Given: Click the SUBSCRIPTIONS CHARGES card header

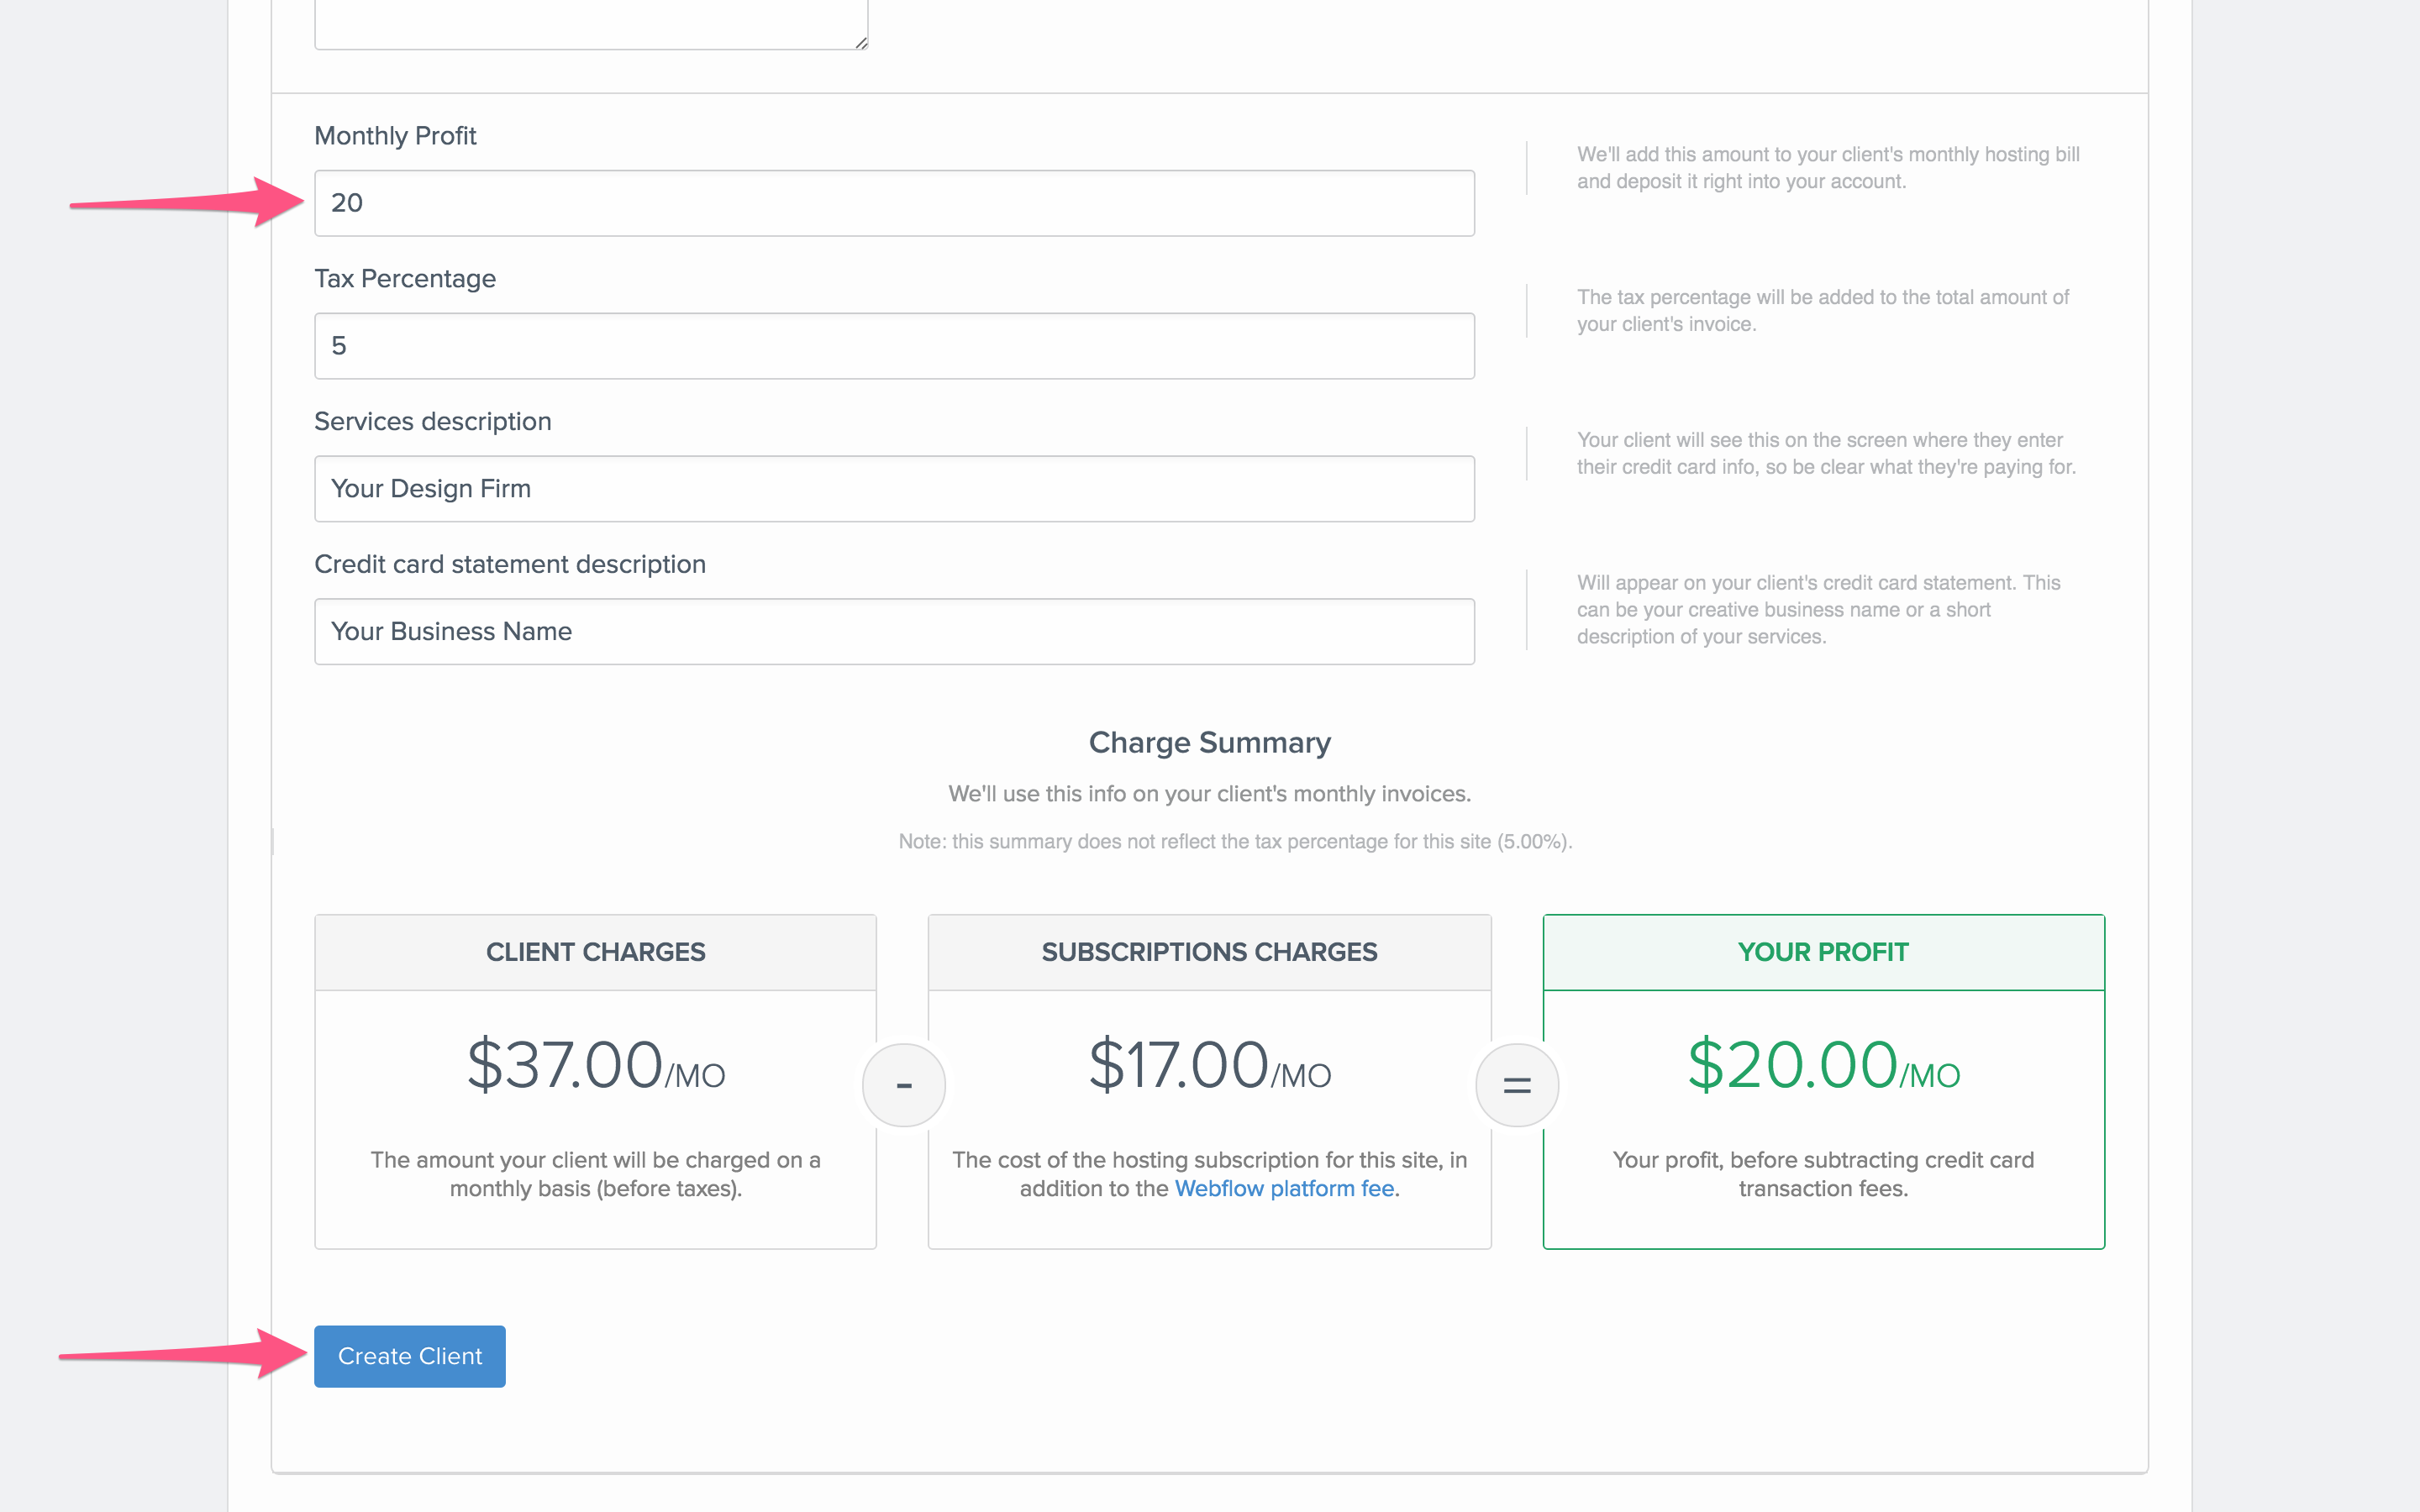Looking at the screenshot, I should (x=1209, y=952).
